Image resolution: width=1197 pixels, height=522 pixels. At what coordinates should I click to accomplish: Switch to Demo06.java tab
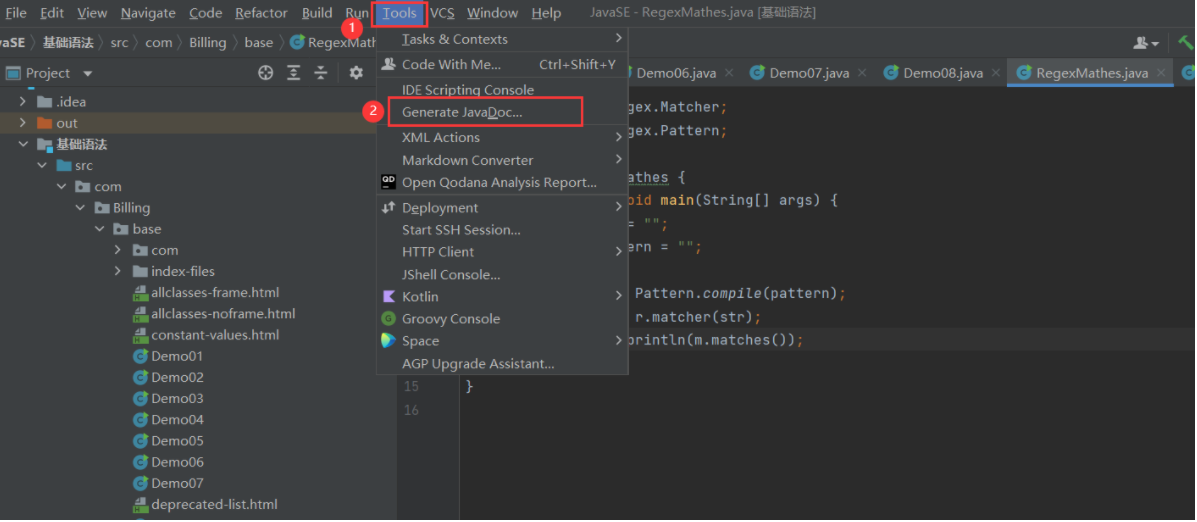point(676,73)
